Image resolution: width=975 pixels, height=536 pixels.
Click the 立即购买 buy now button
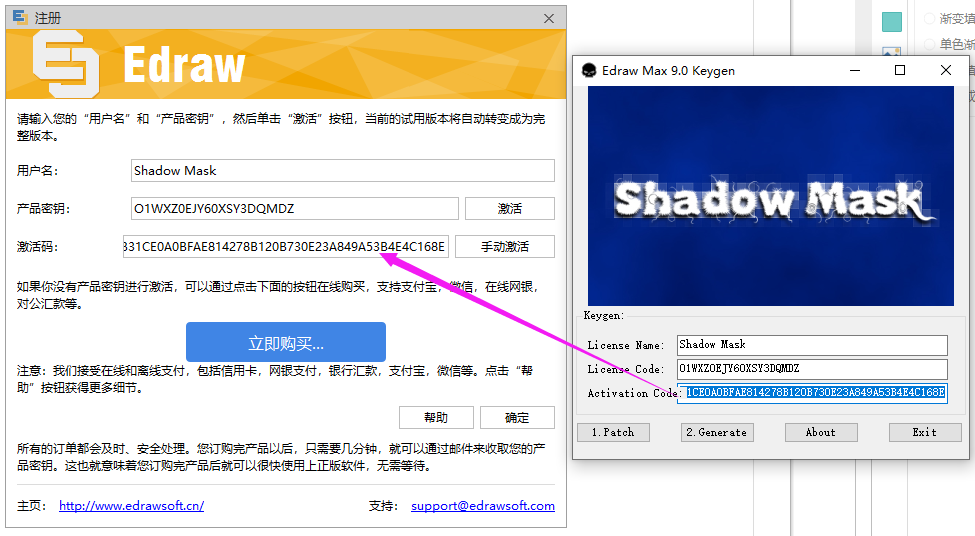click(285, 342)
